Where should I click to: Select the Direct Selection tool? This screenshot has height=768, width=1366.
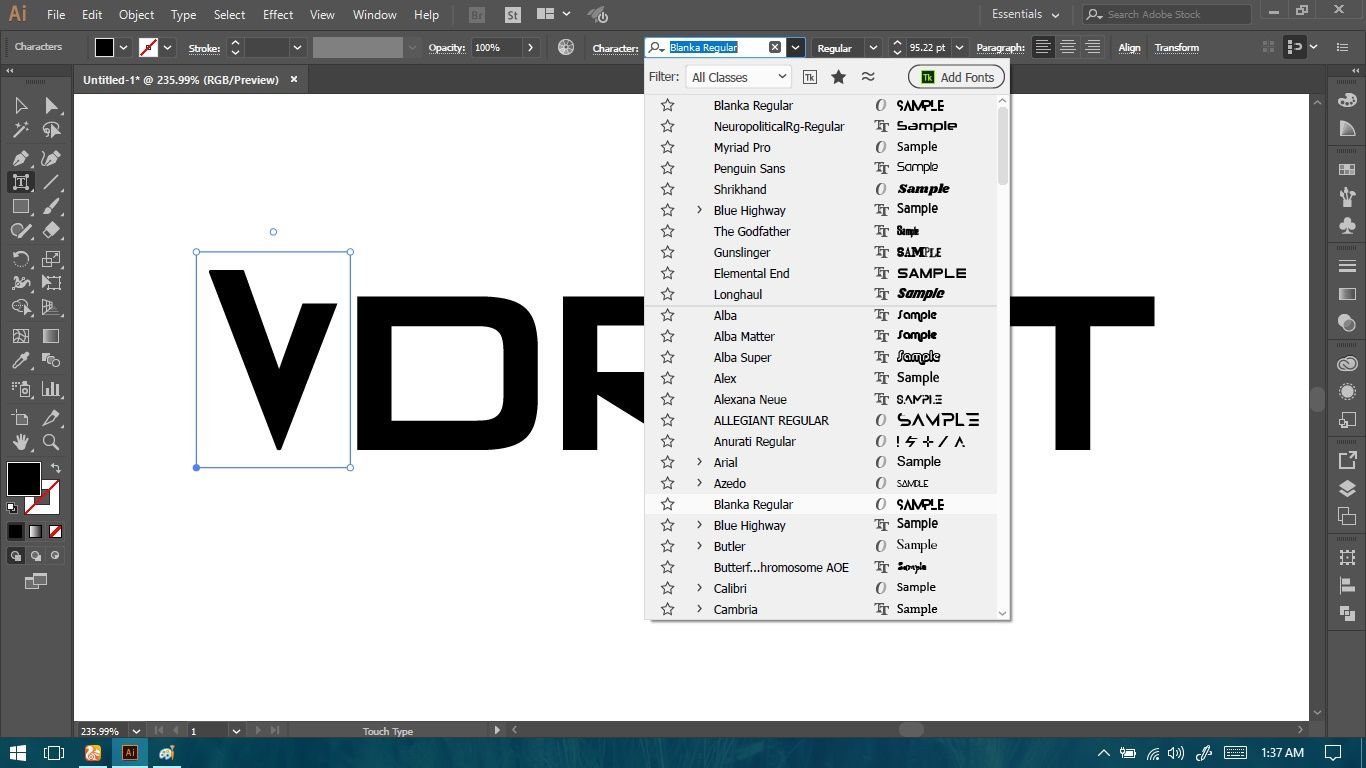point(51,106)
